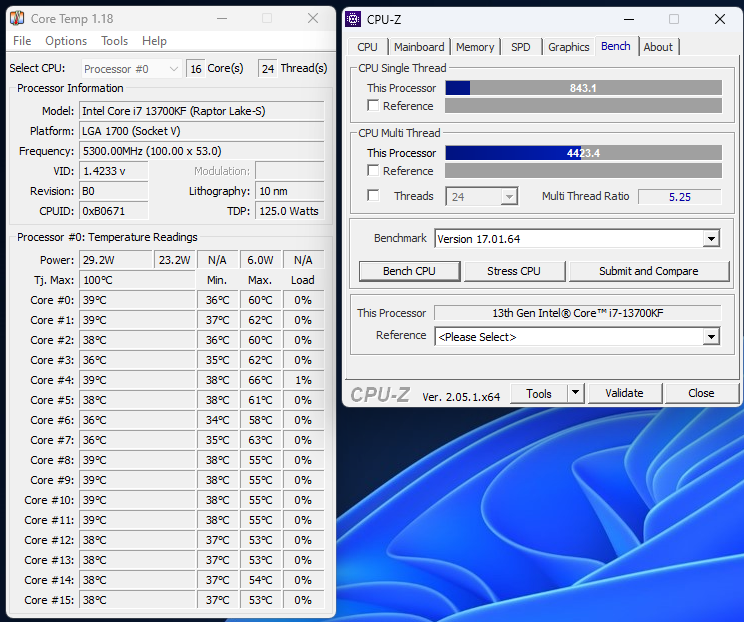Click the Platform value LGA 1700 (Socket V)
This screenshot has width=744, height=622.
coord(202,131)
